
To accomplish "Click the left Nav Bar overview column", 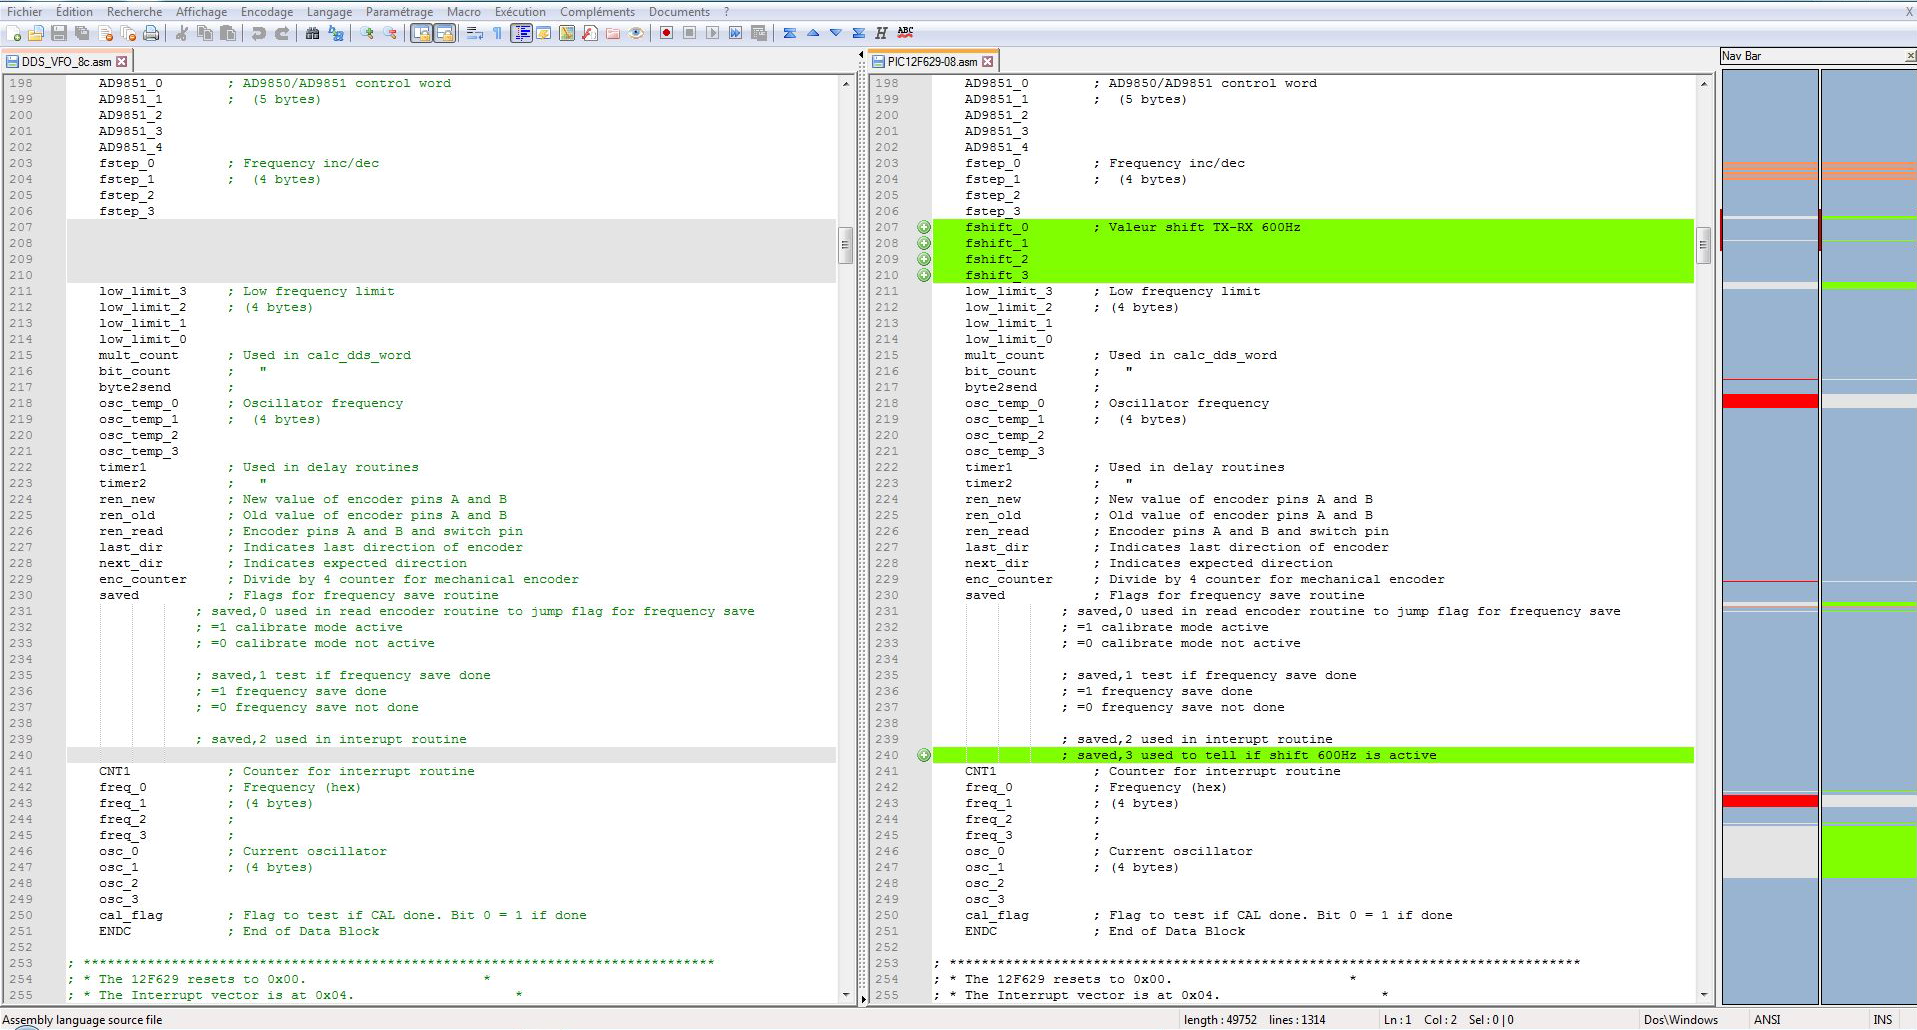I will coord(1769,536).
